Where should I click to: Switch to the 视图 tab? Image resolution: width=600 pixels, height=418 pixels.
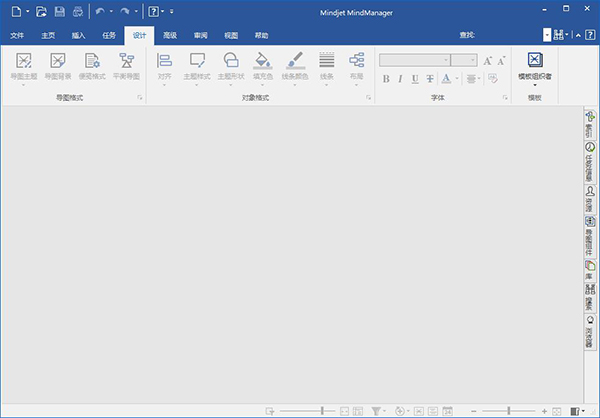point(231,36)
